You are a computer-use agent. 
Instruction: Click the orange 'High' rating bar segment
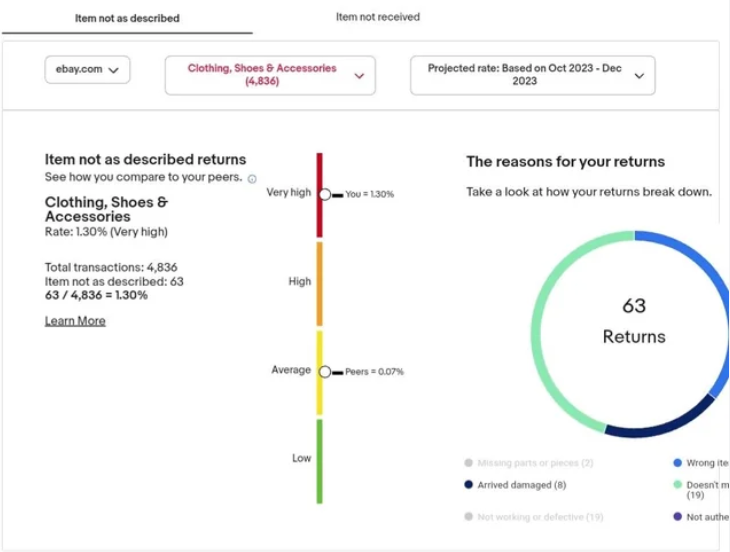320,283
